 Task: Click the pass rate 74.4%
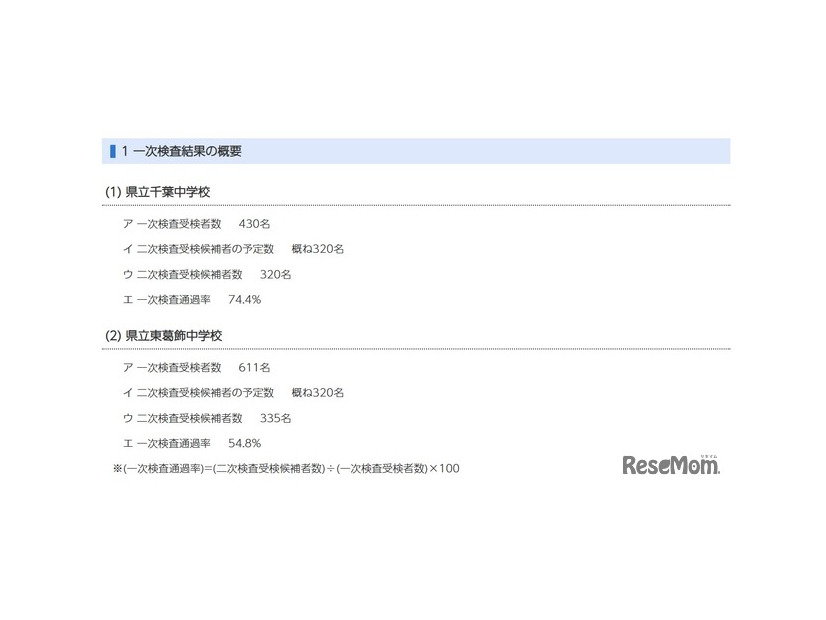click(x=246, y=299)
